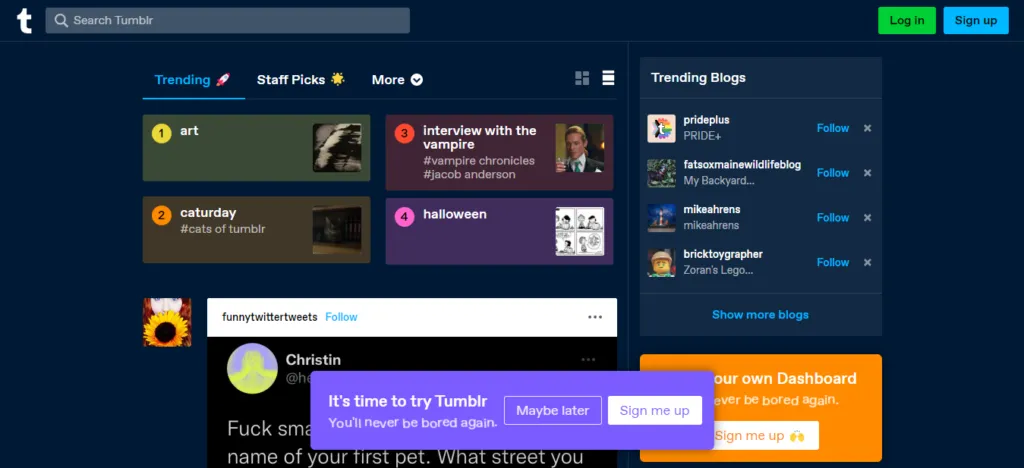Image resolution: width=1024 pixels, height=468 pixels.
Task: Dismiss mikeahrens blog suggestion
Action: (867, 218)
